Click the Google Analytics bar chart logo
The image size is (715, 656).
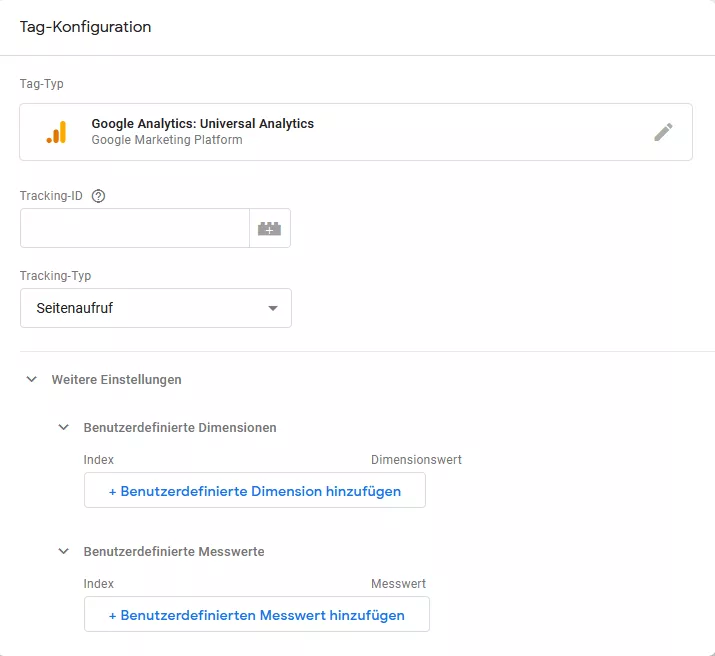pyautogui.click(x=57, y=132)
